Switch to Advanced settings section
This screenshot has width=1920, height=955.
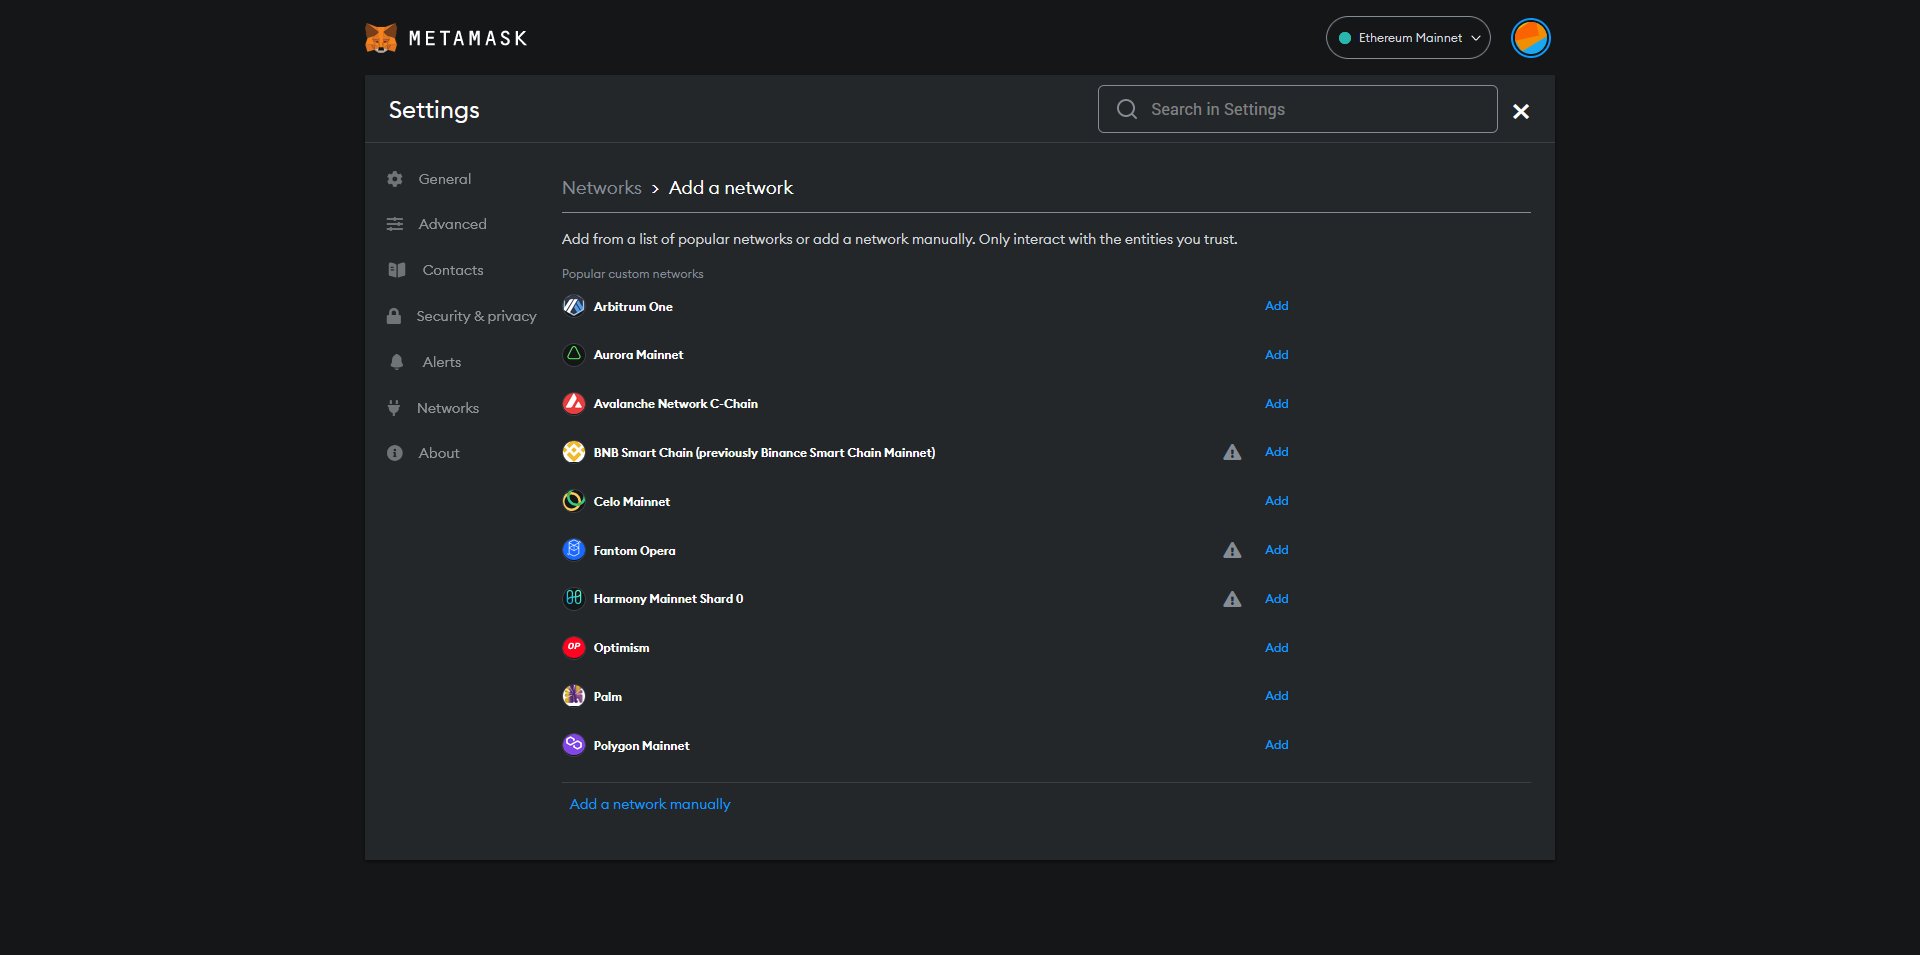(x=452, y=224)
